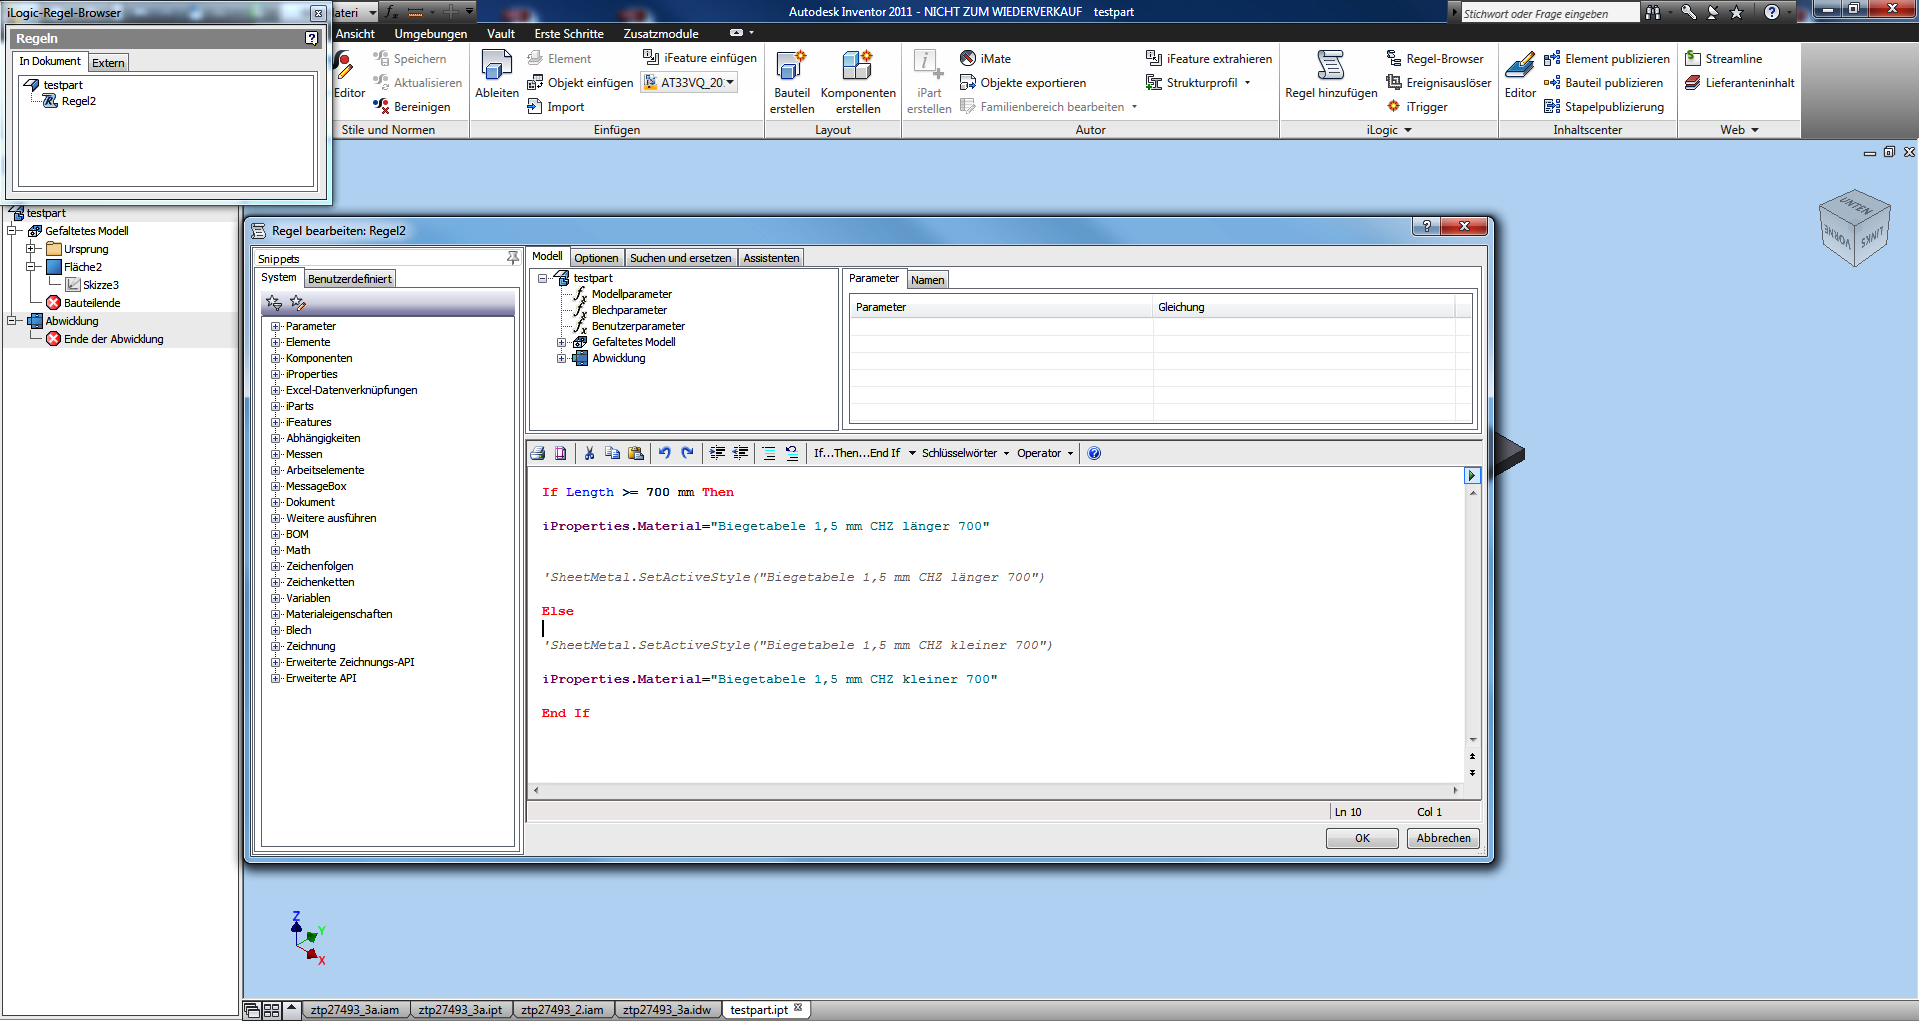Pin the Snippets panel with the pushpin
The height and width of the screenshot is (1021, 1919).
click(x=513, y=258)
